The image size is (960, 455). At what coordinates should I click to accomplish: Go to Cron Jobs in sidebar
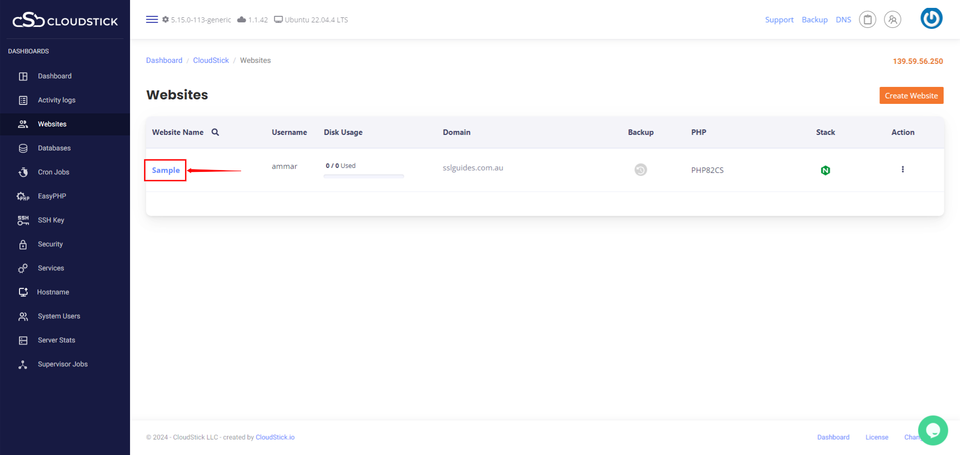(53, 172)
